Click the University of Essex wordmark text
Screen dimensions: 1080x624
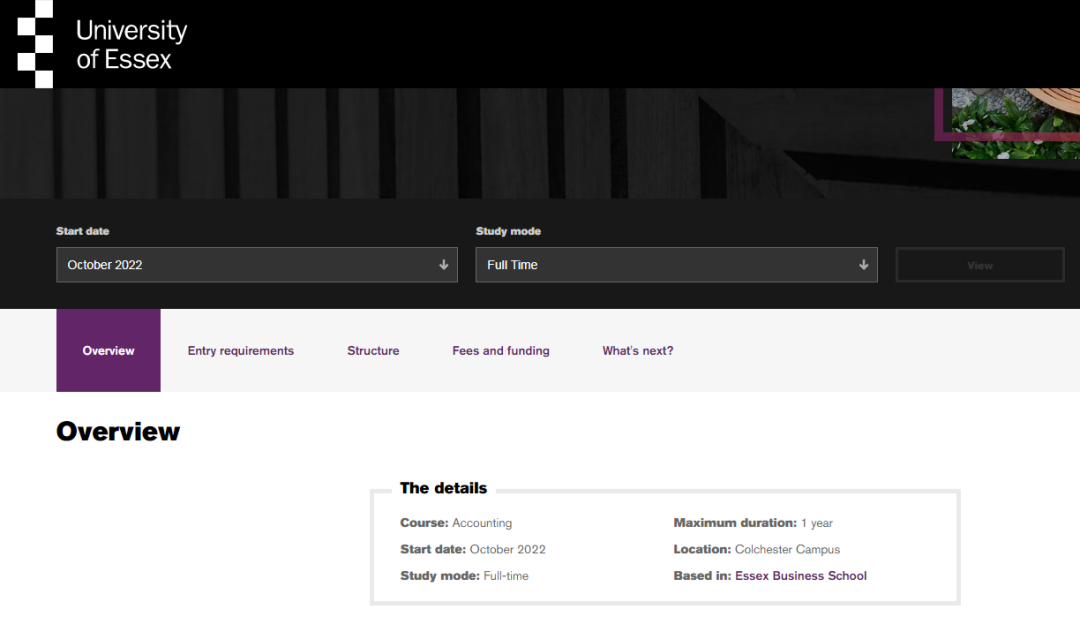[131, 45]
